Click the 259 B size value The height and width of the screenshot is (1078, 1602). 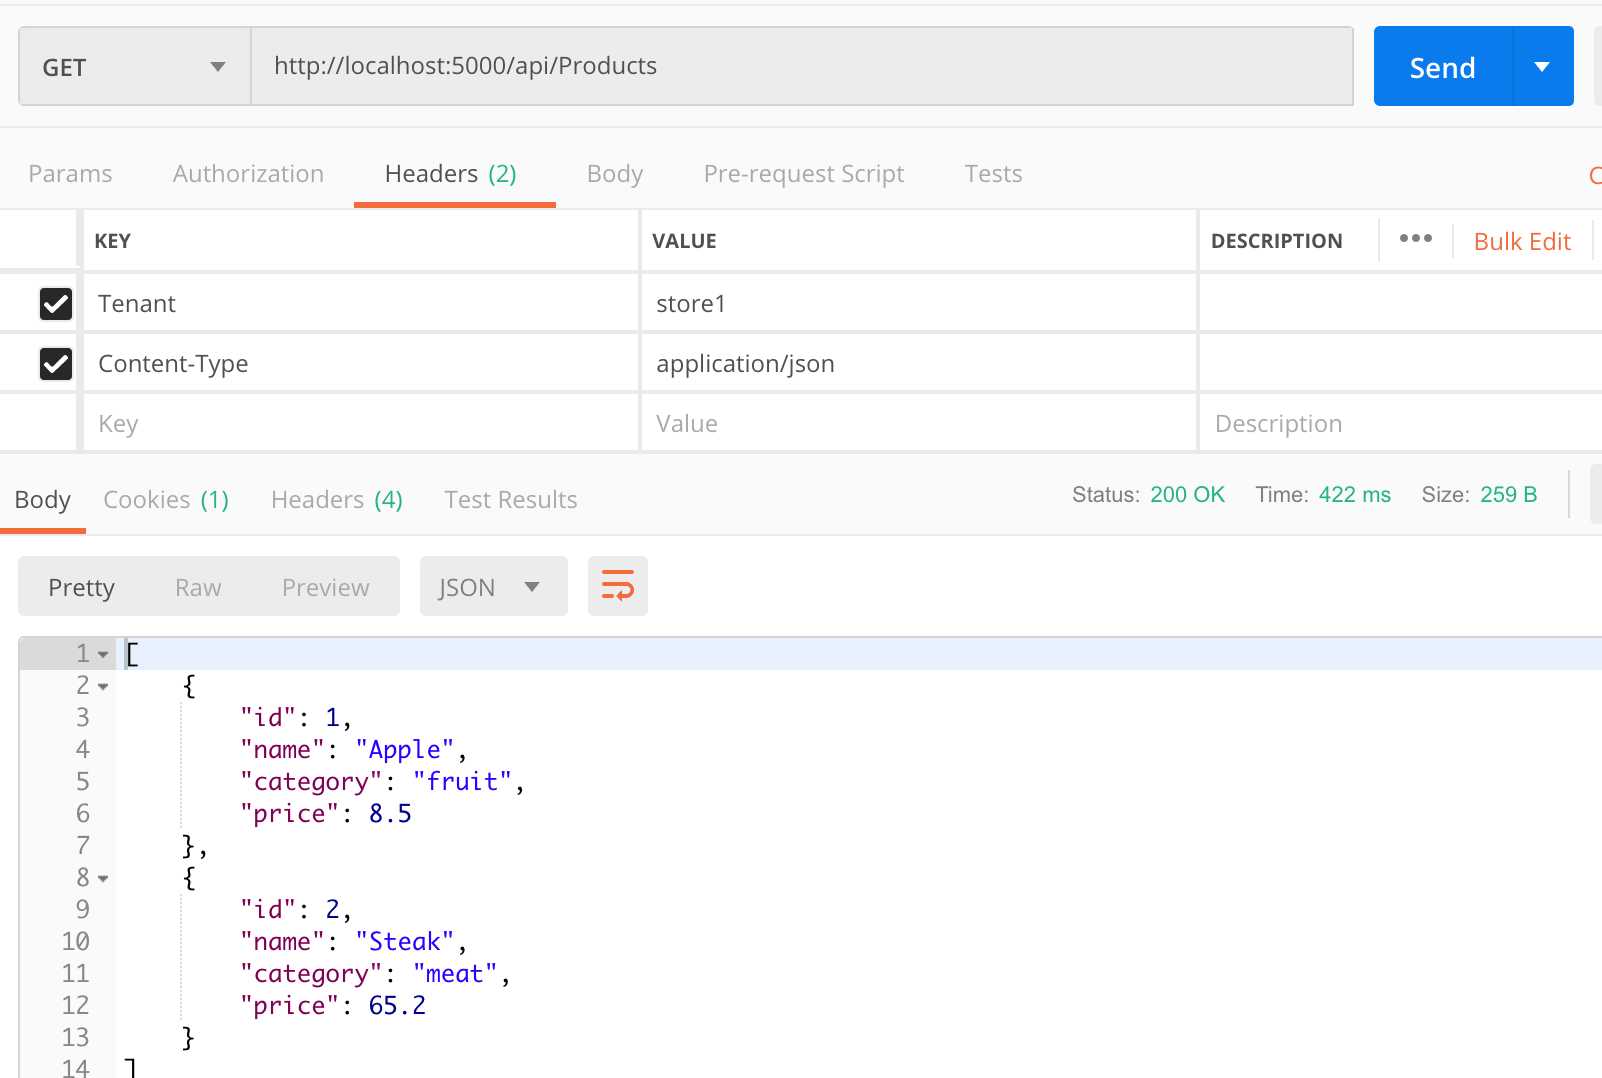(x=1508, y=494)
